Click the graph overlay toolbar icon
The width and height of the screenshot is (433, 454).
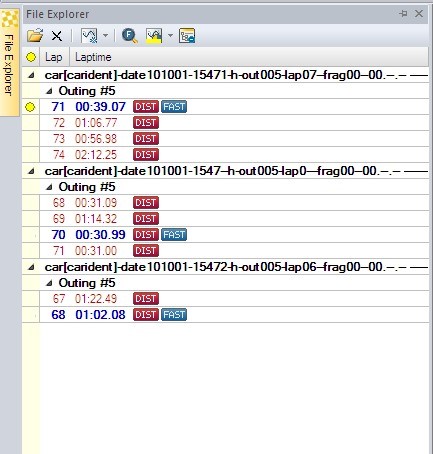click(89, 35)
